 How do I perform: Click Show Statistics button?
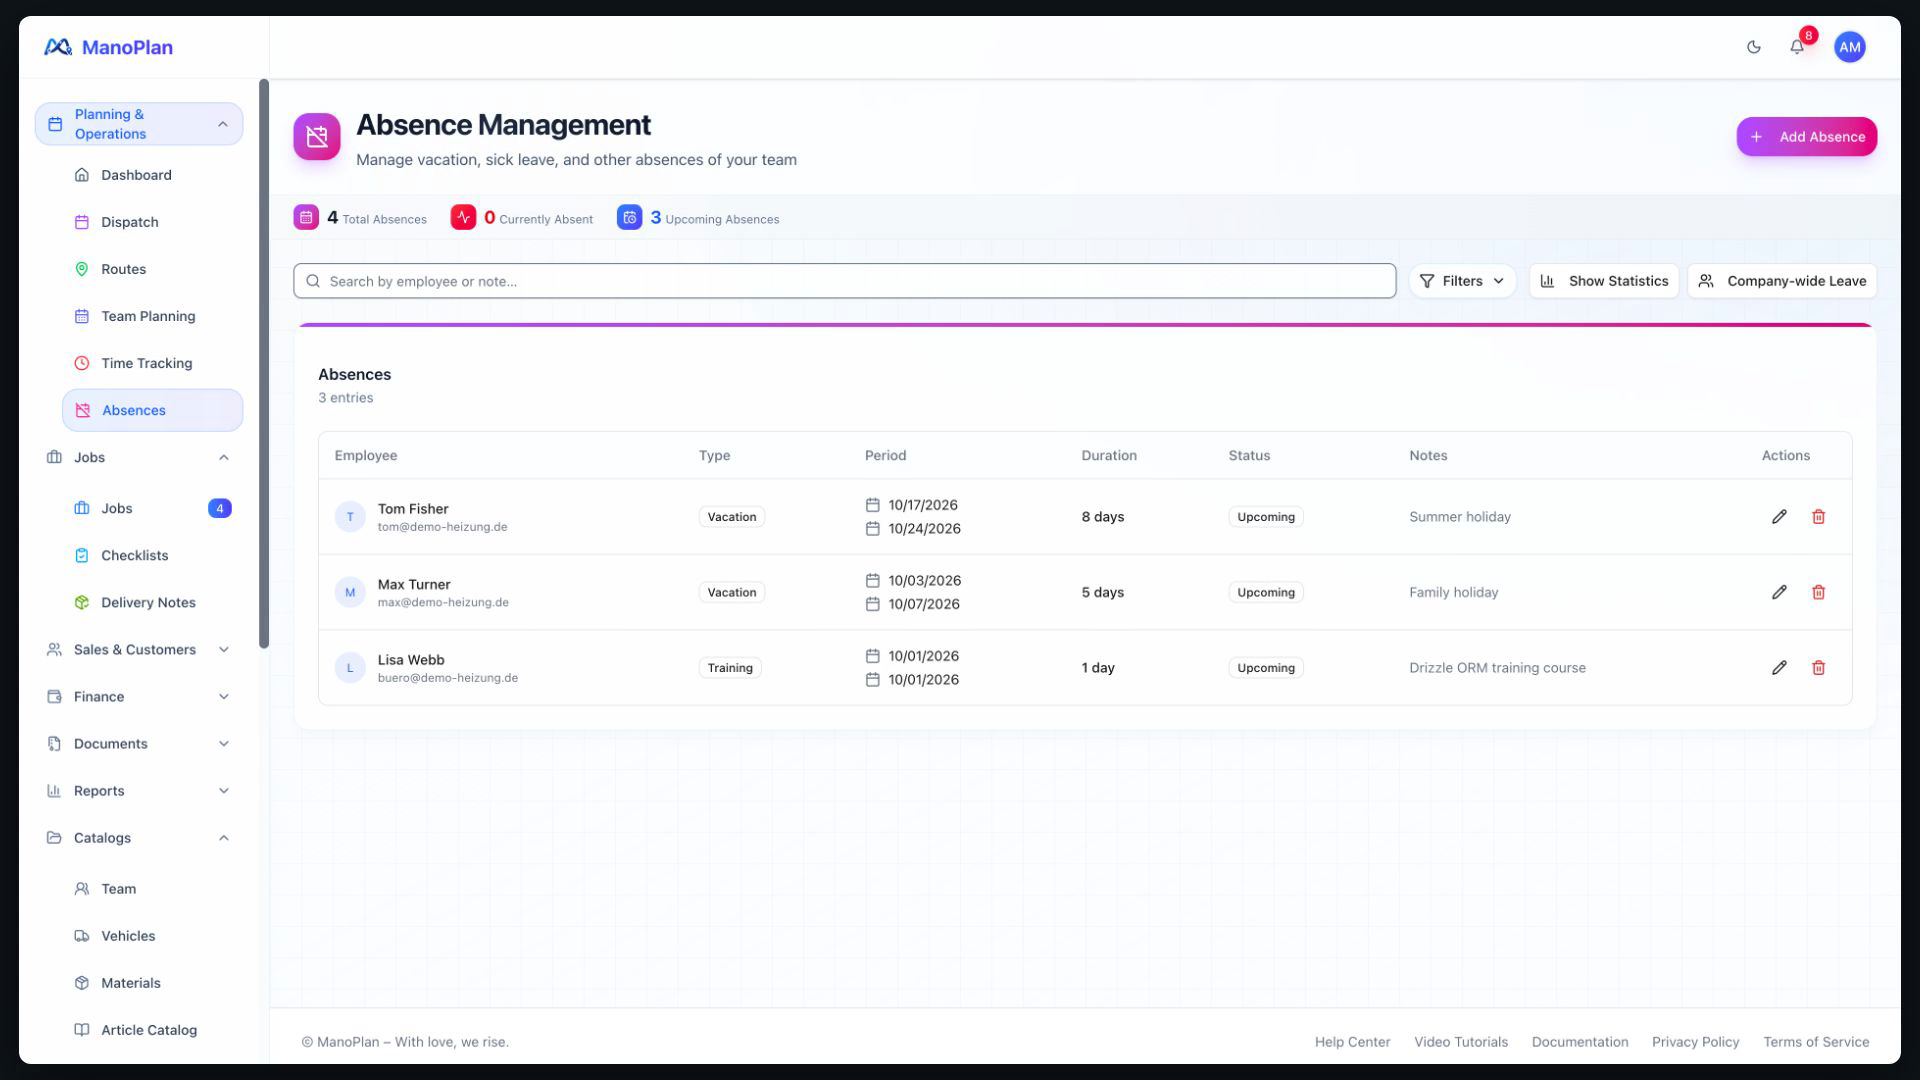[x=1603, y=281]
